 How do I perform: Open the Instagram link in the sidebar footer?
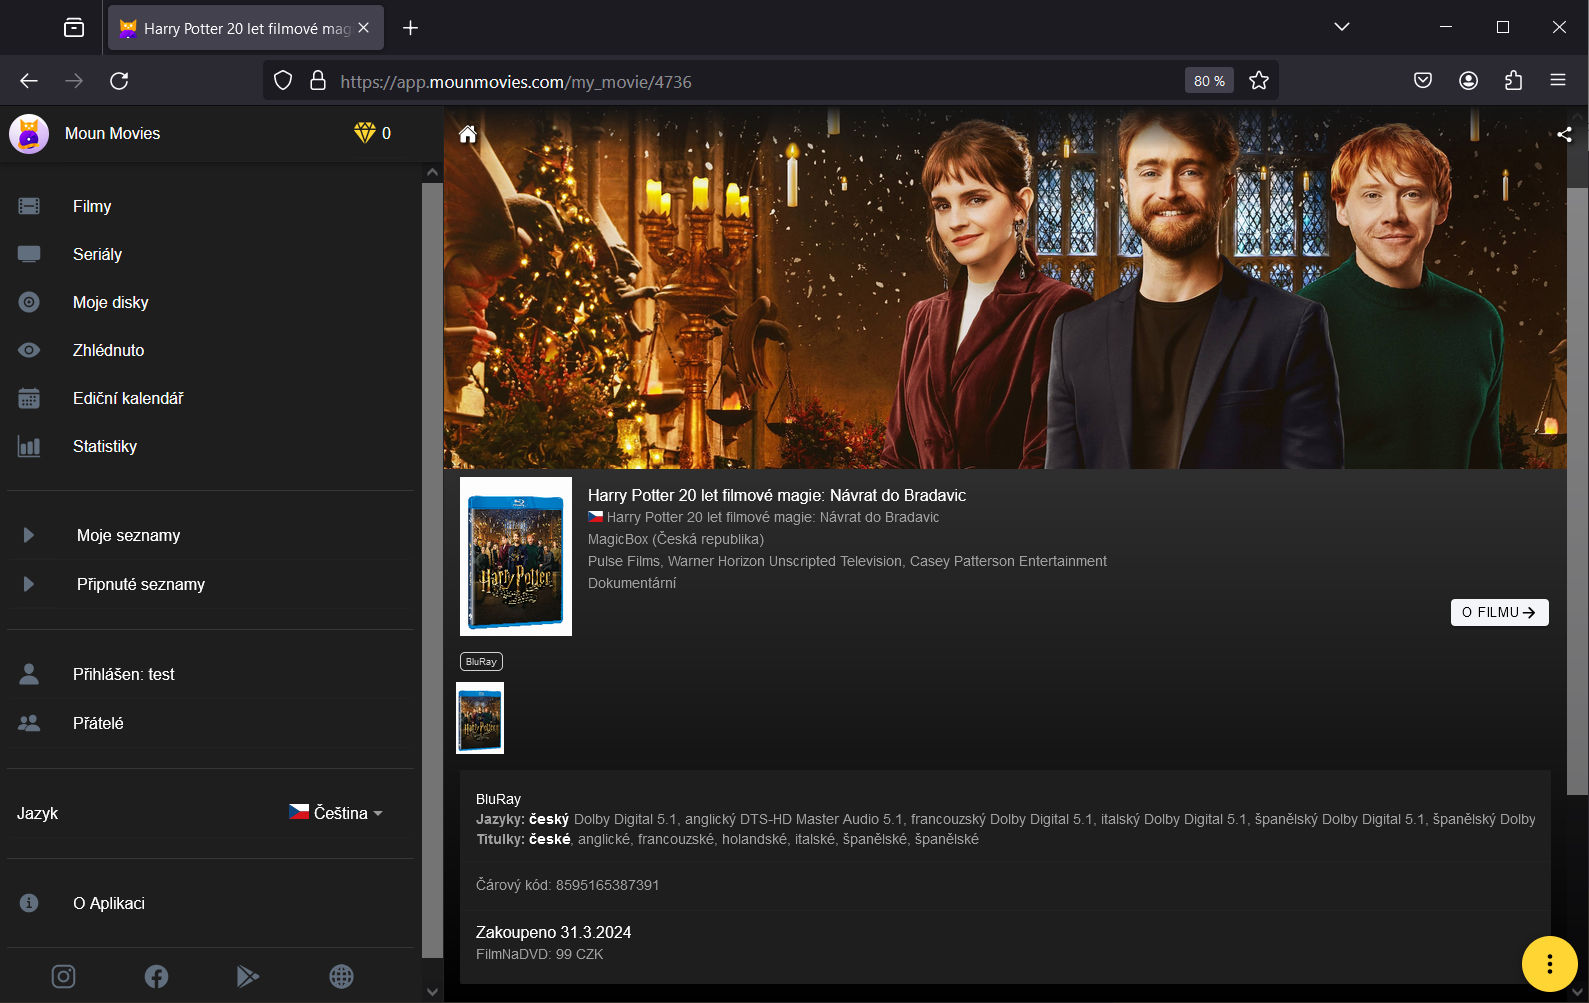[x=63, y=976]
